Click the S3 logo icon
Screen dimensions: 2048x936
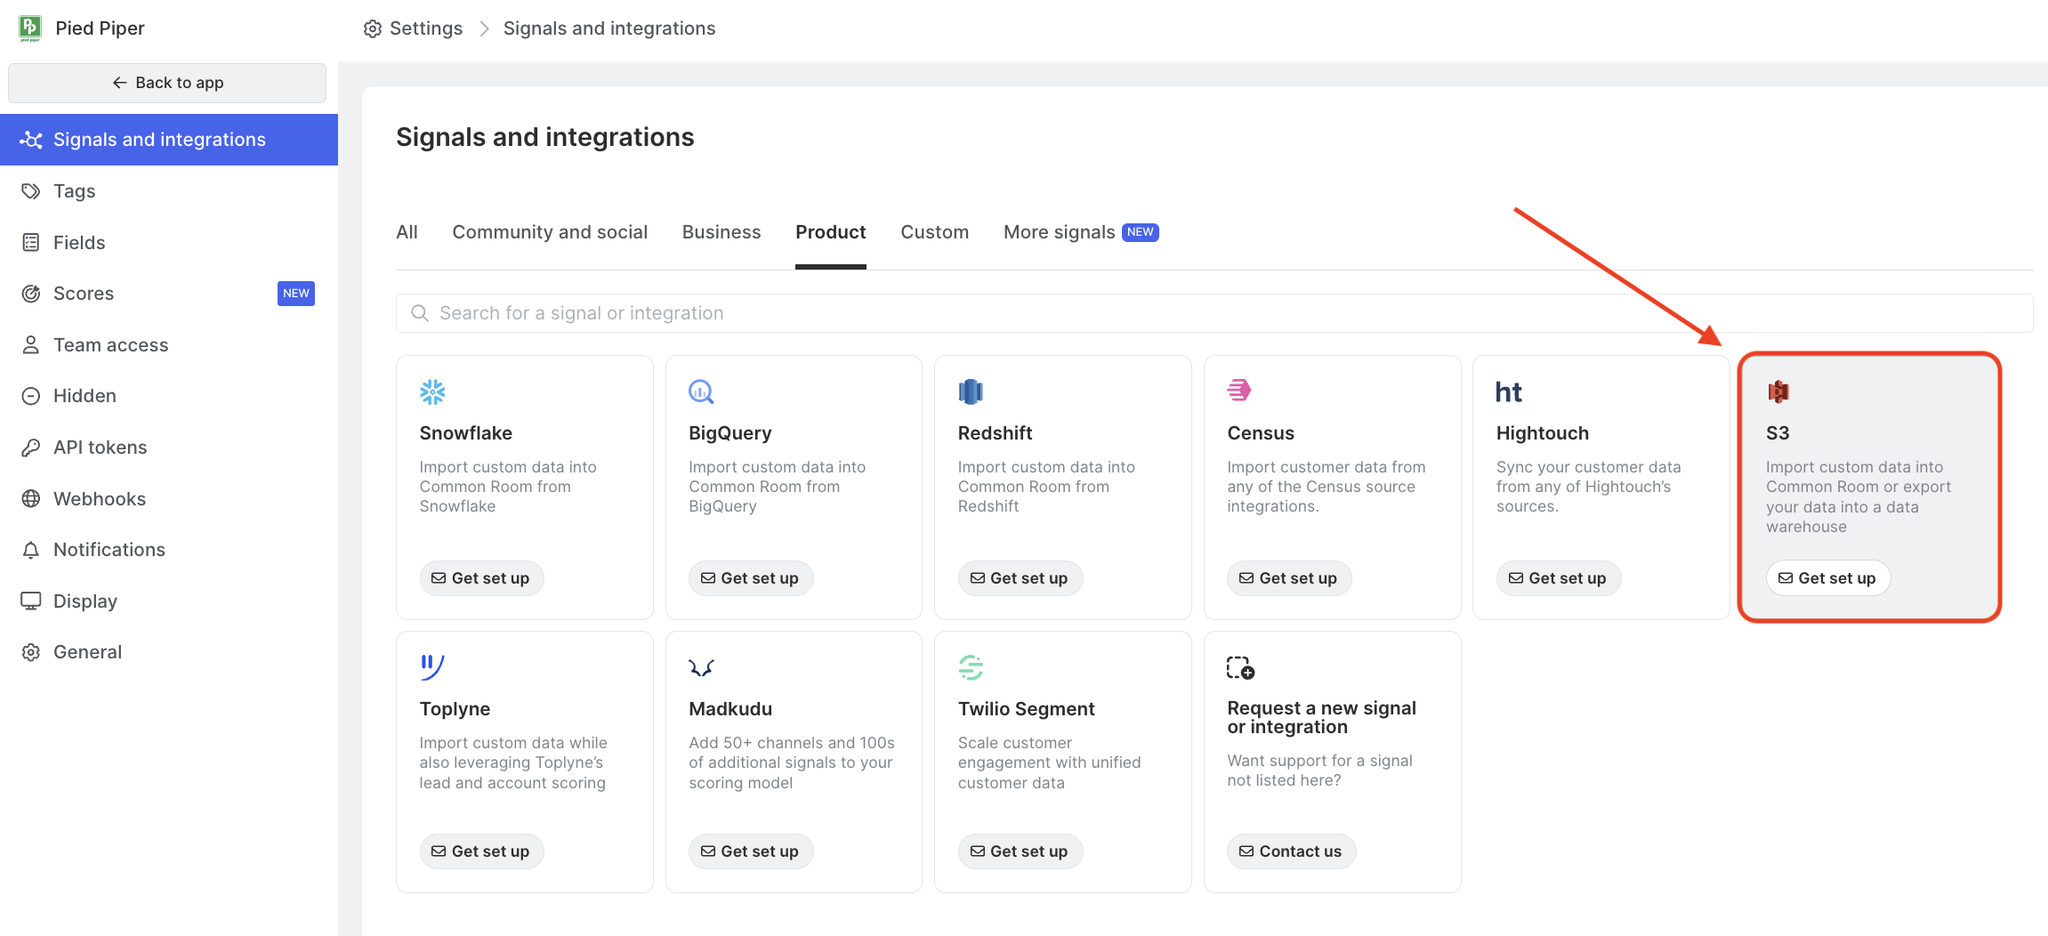[x=1778, y=391]
